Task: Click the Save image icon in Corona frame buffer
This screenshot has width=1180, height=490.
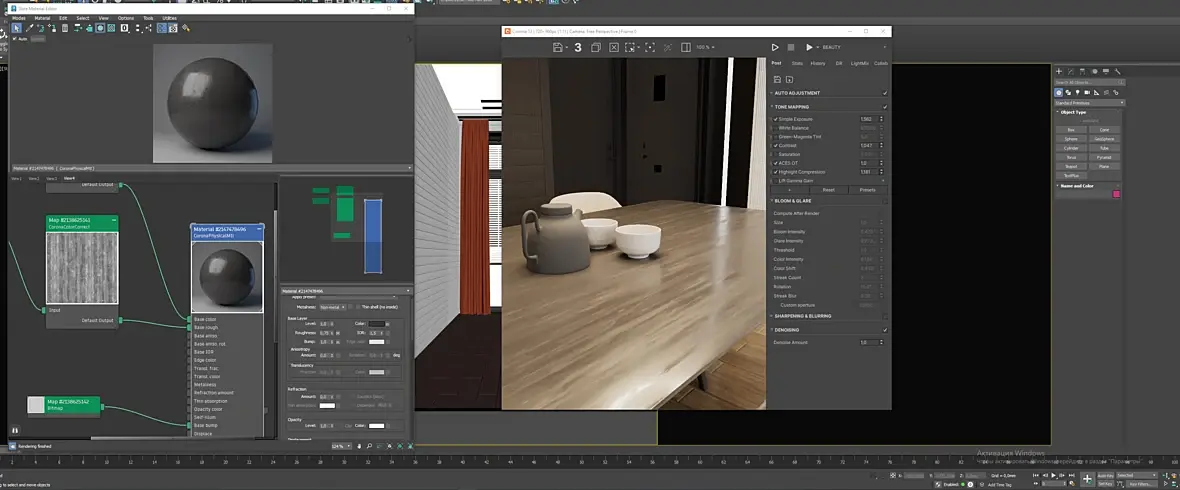Action: tap(559, 47)
